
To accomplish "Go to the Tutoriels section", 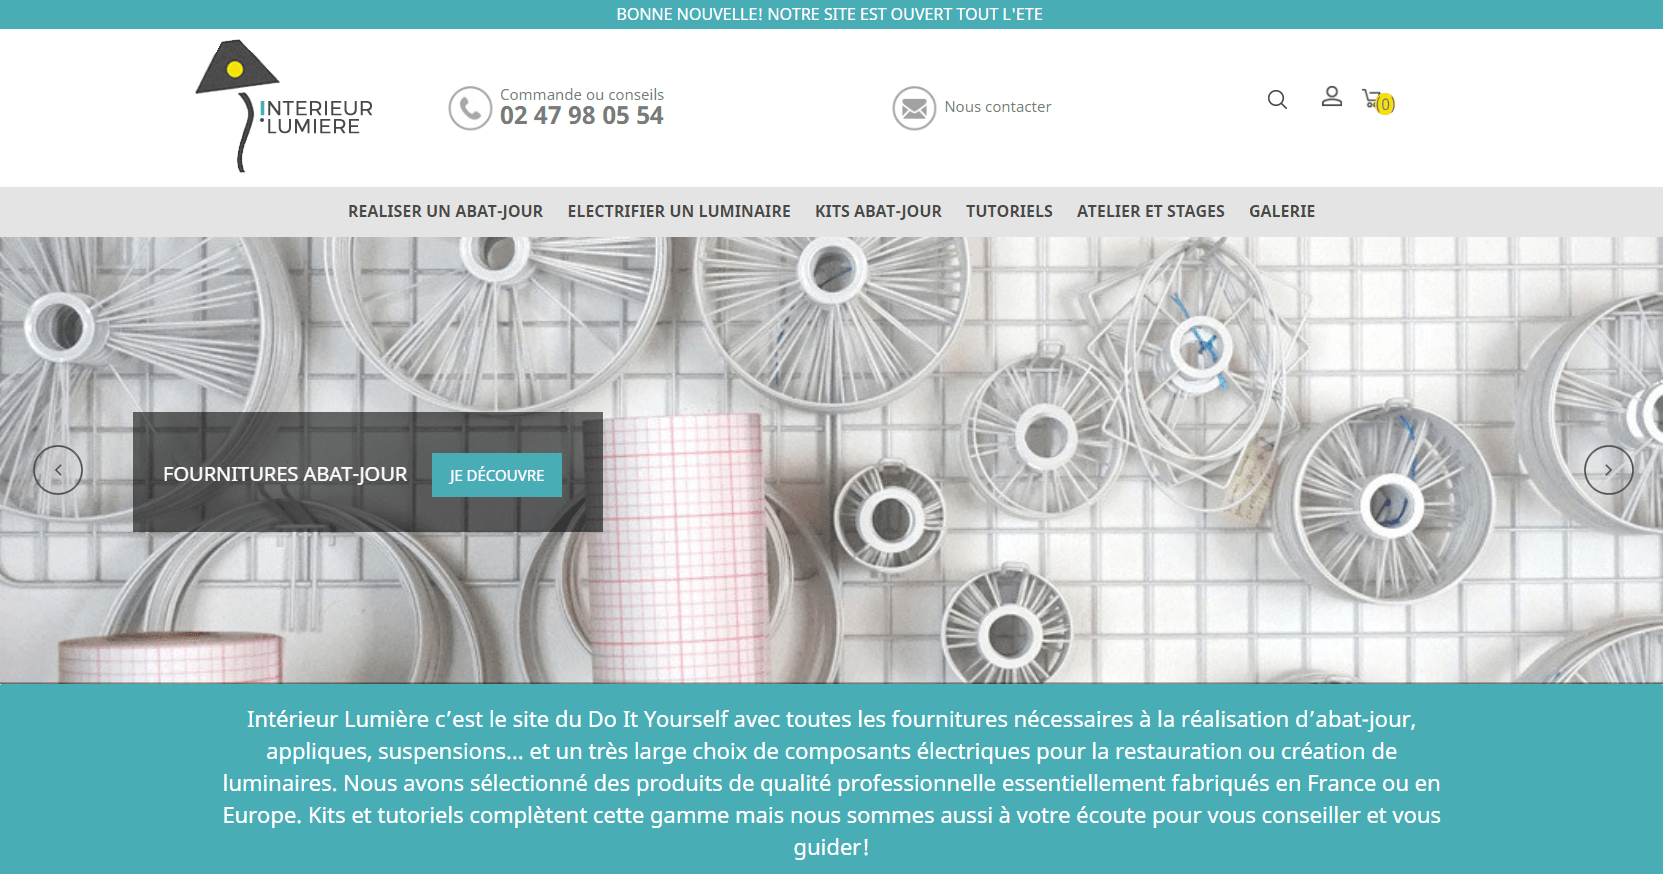I will (x=1009, y=212).
